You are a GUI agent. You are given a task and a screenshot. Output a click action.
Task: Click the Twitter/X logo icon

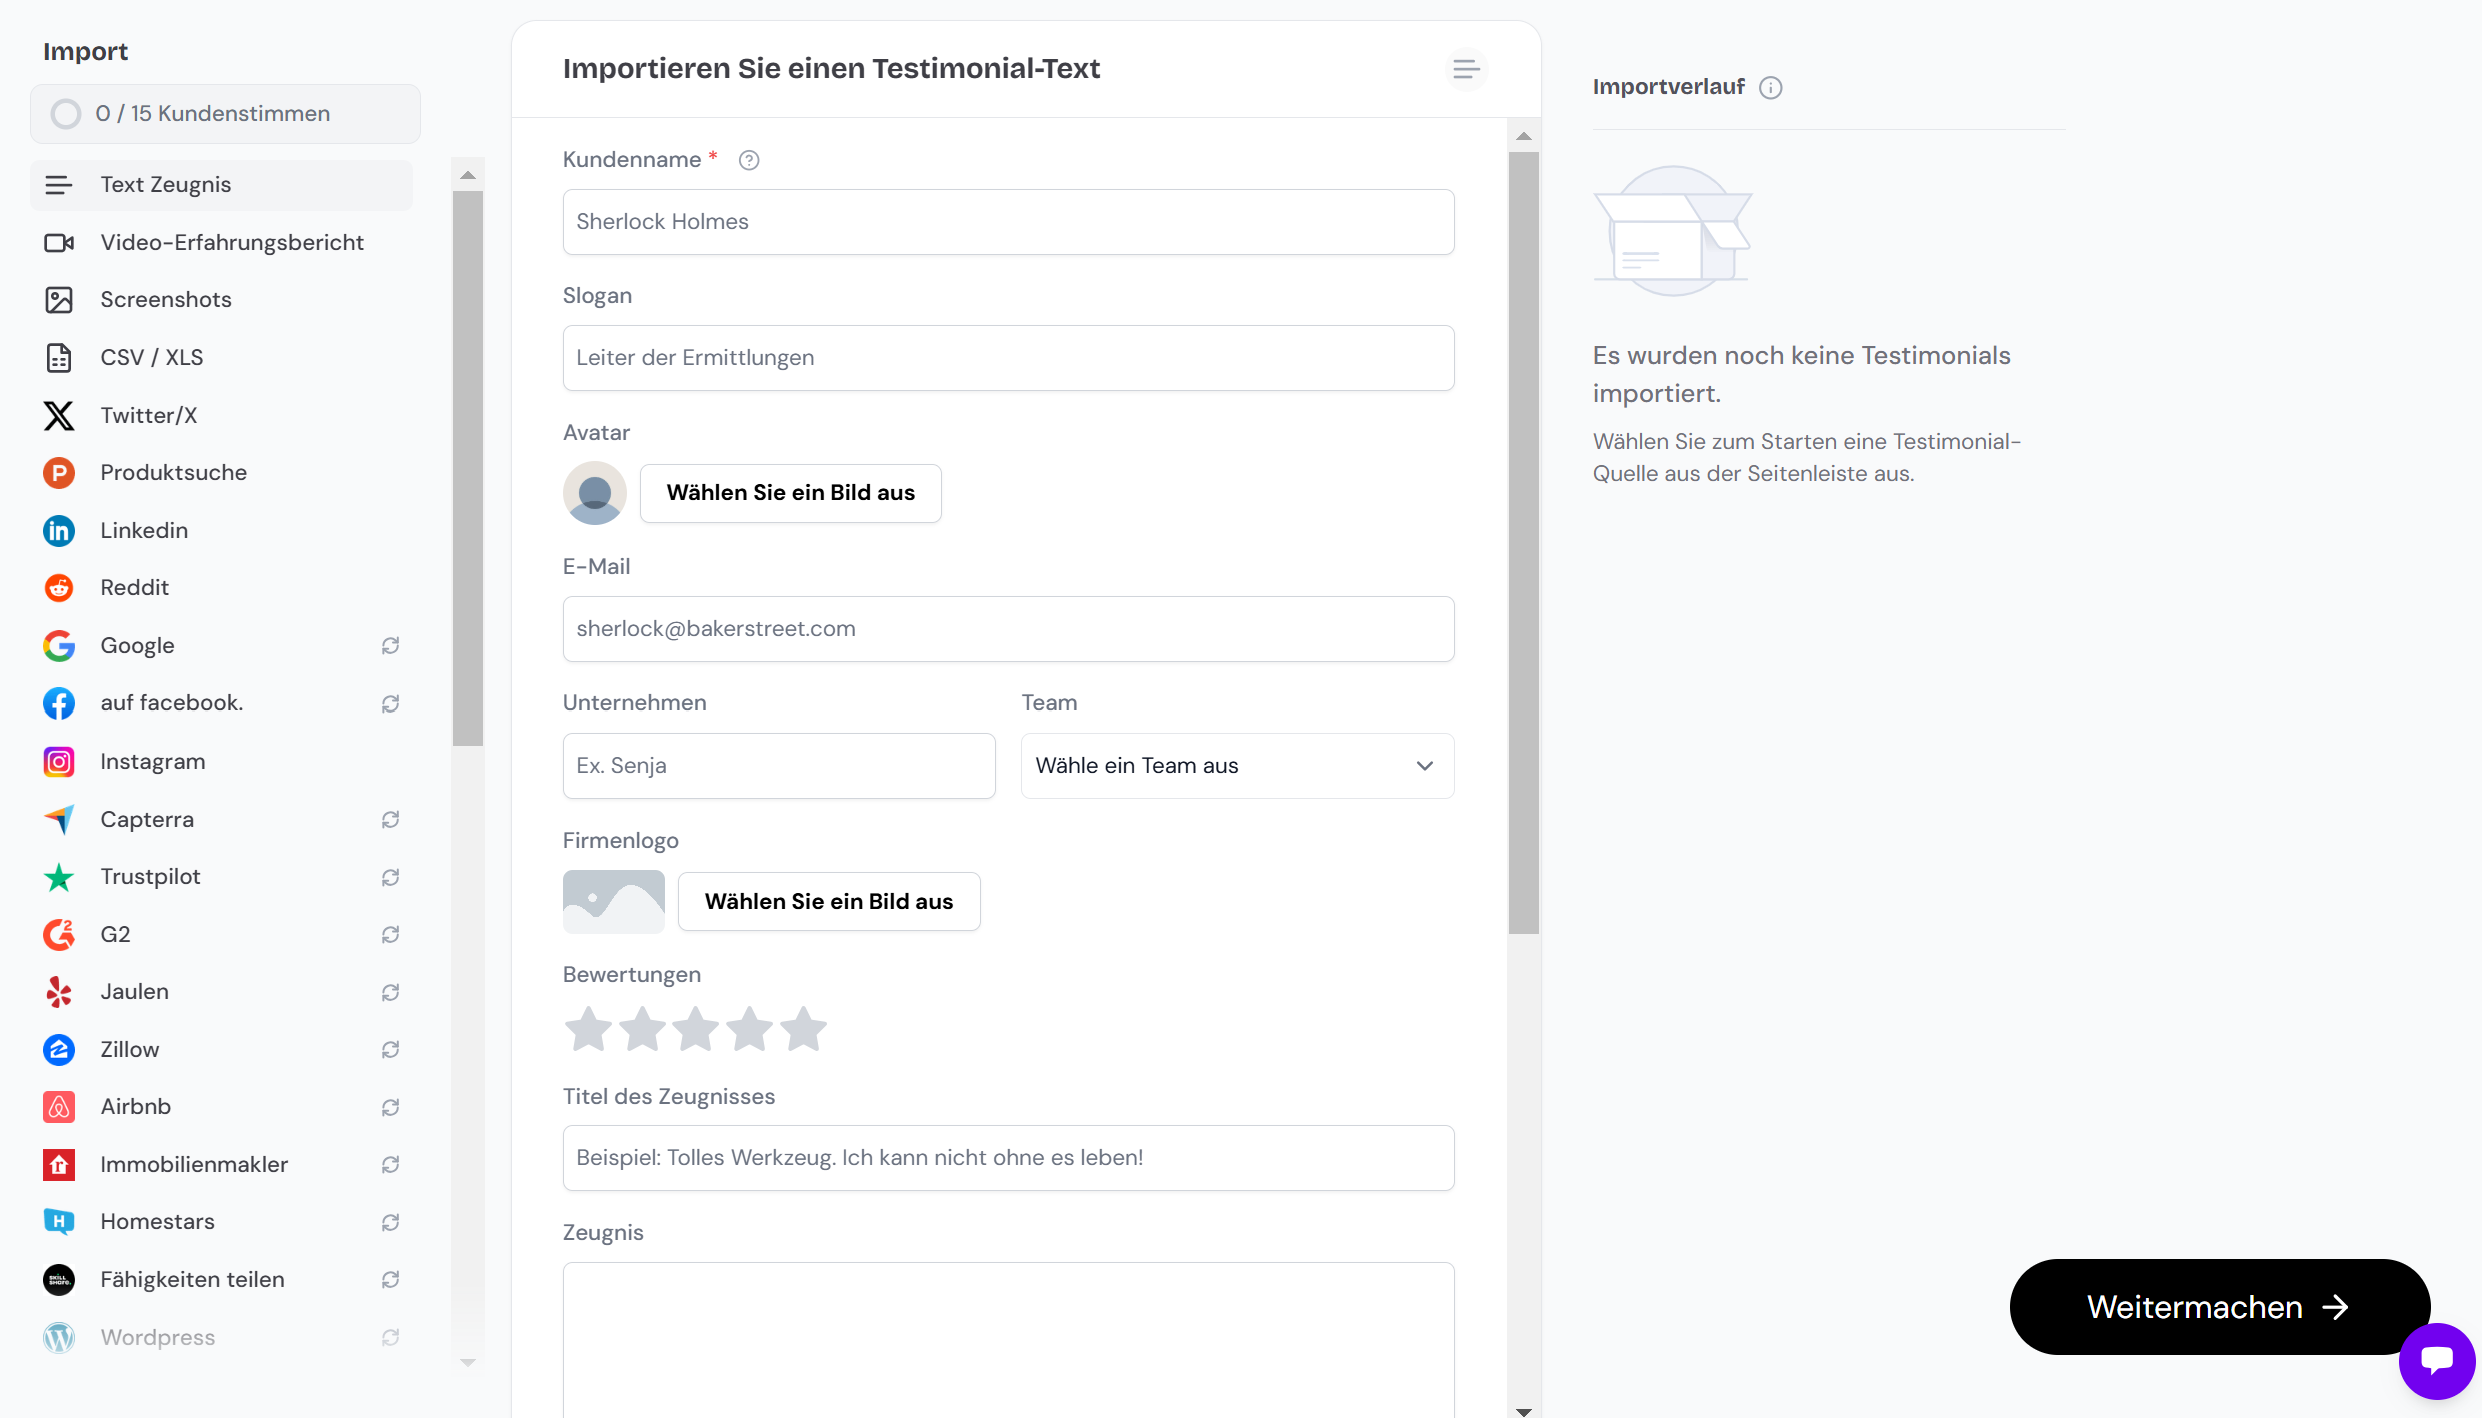pos(59,415)
